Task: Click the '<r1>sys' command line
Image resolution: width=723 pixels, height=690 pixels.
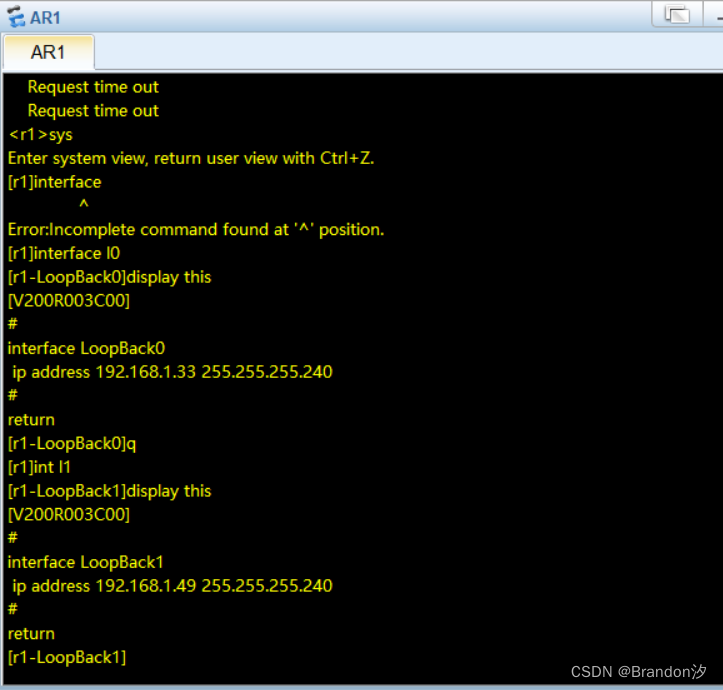Action: [x=41, y=135]
